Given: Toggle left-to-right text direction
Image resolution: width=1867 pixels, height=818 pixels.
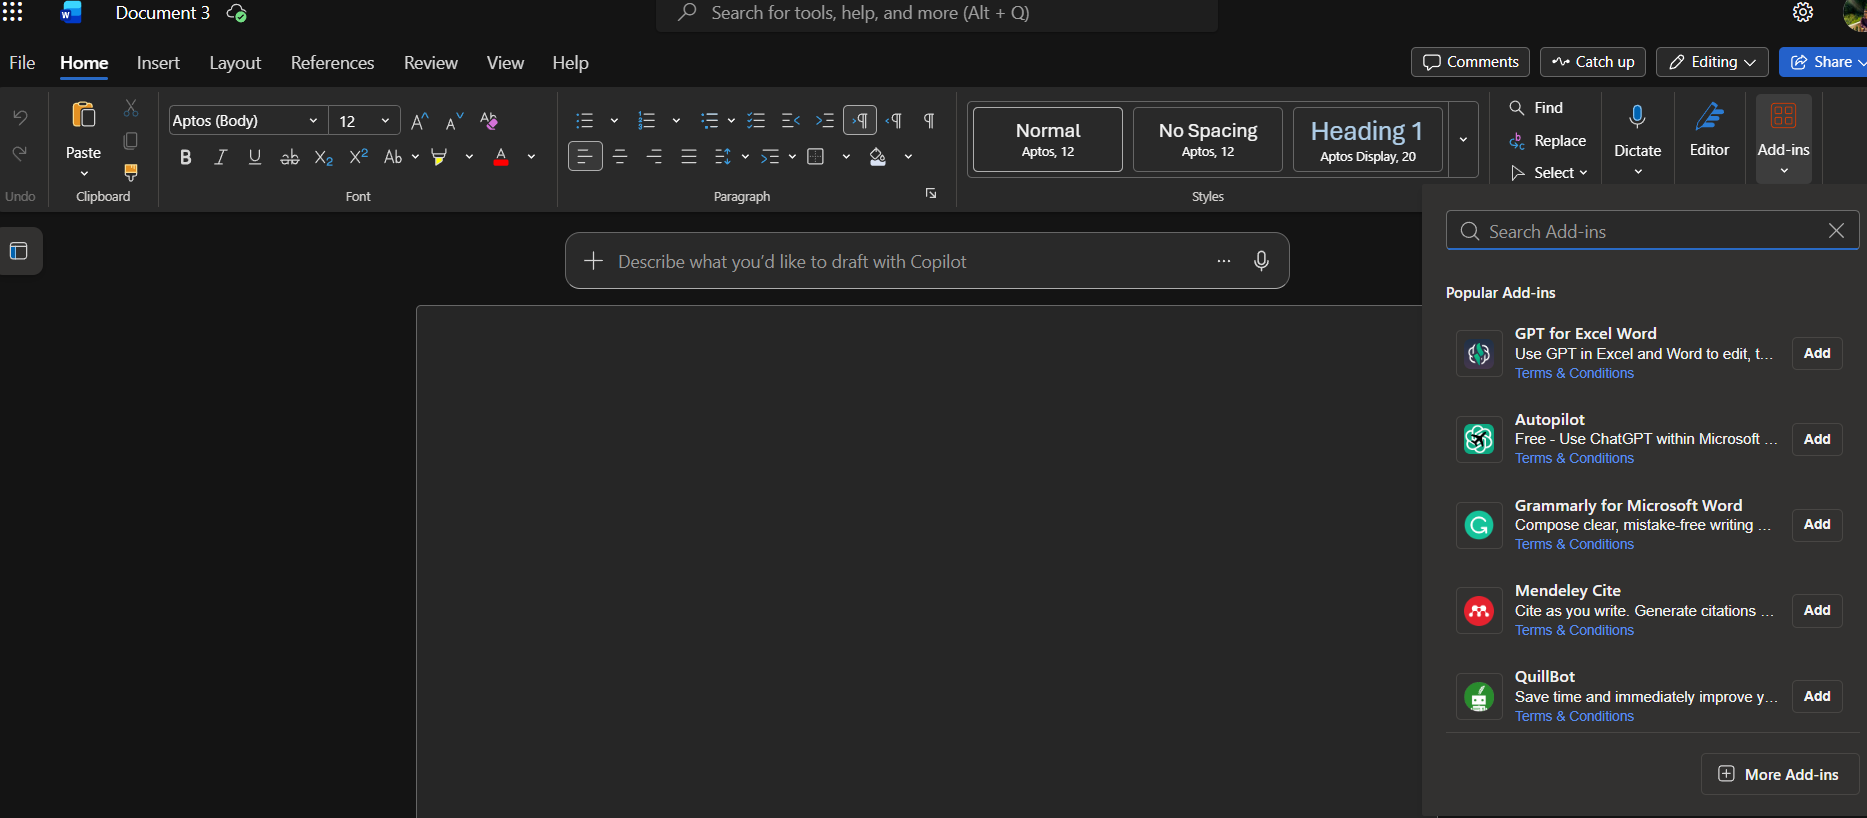Looking at the screenshot, I should [860, 121].
